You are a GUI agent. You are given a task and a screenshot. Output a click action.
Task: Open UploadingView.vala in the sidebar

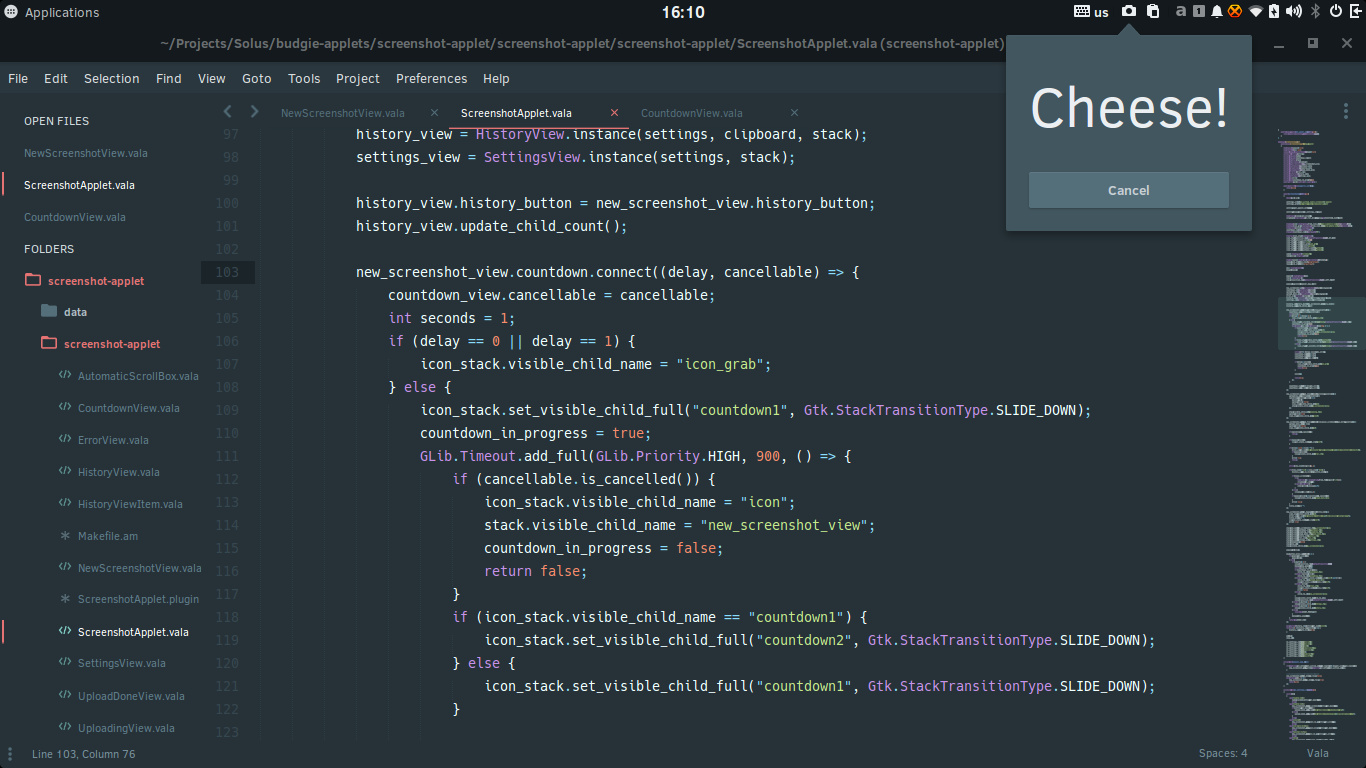[x=126, y=728]
